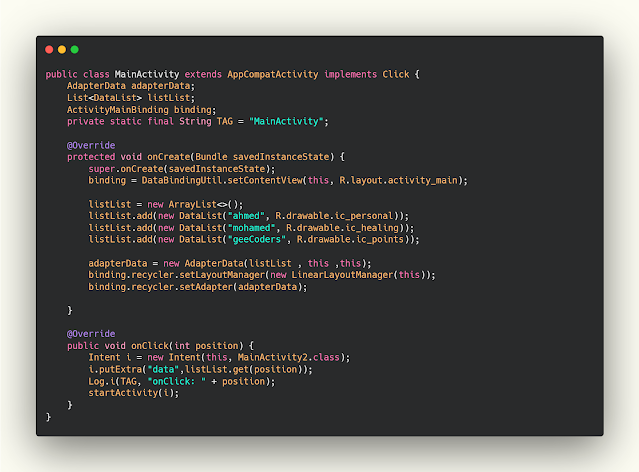Viewport: 639px width, 472px height.
Task: Click the "MainActivity" TAG string value
Action: pos(286,121)
